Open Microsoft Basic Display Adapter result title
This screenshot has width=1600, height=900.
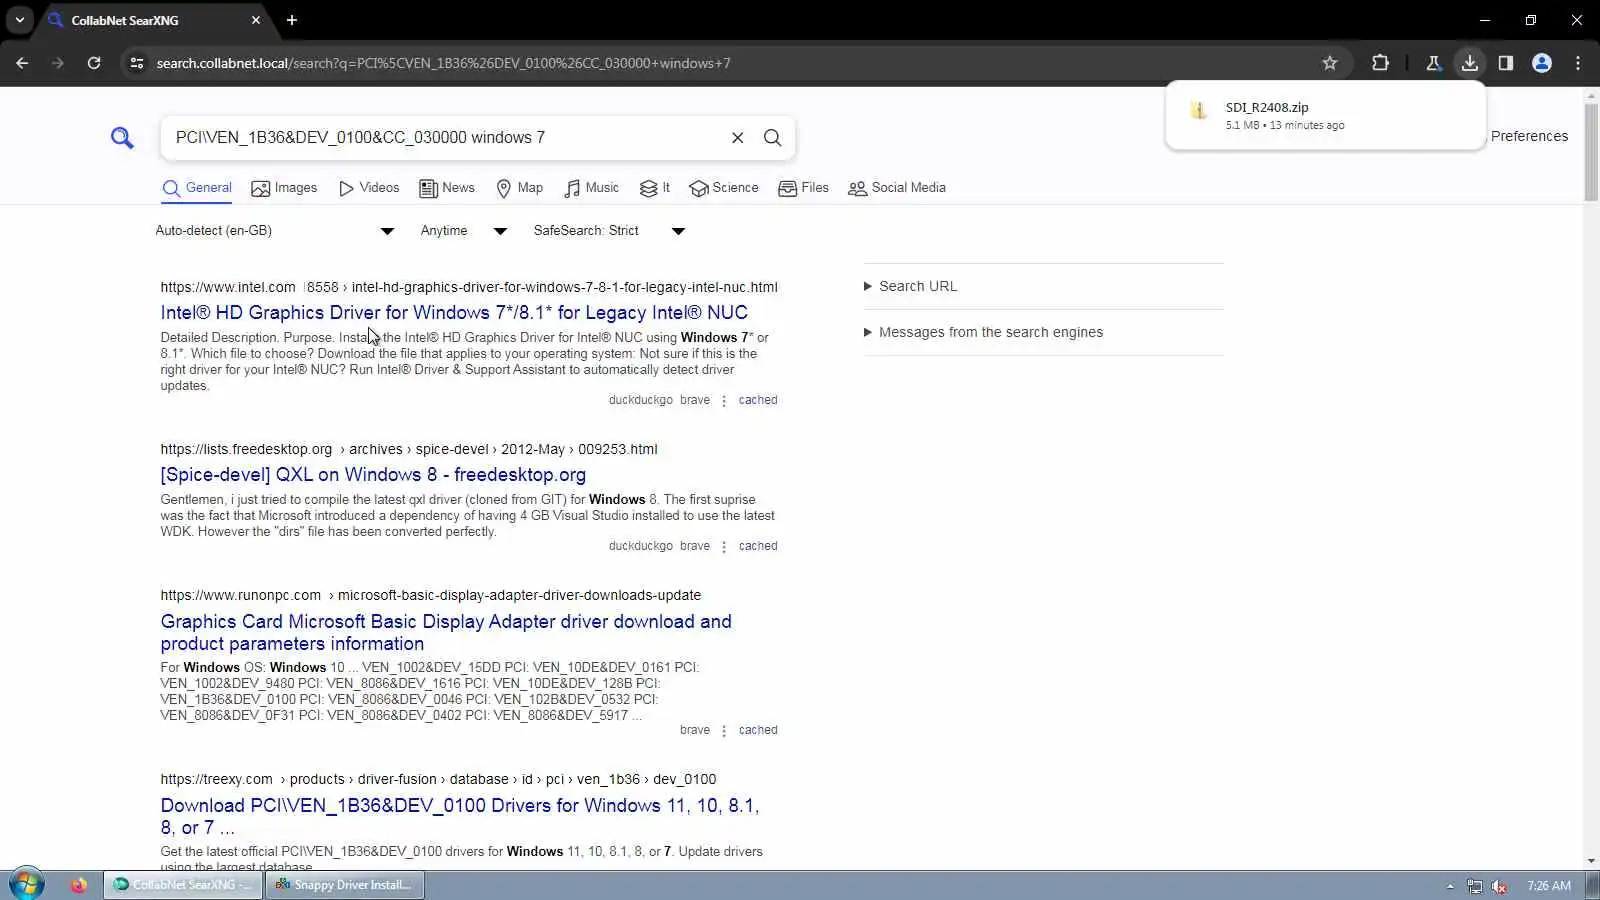[x=446, y=633]
